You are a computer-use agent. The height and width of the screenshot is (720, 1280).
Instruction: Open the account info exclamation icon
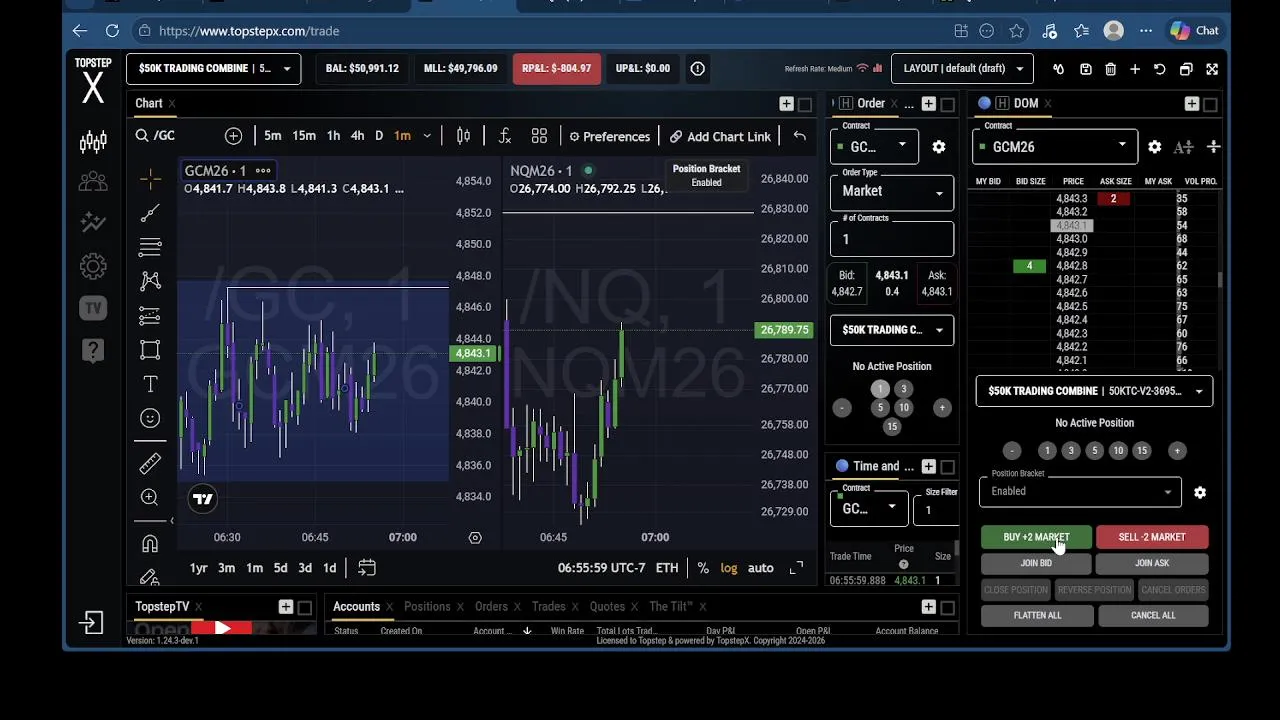pos(698,69)
